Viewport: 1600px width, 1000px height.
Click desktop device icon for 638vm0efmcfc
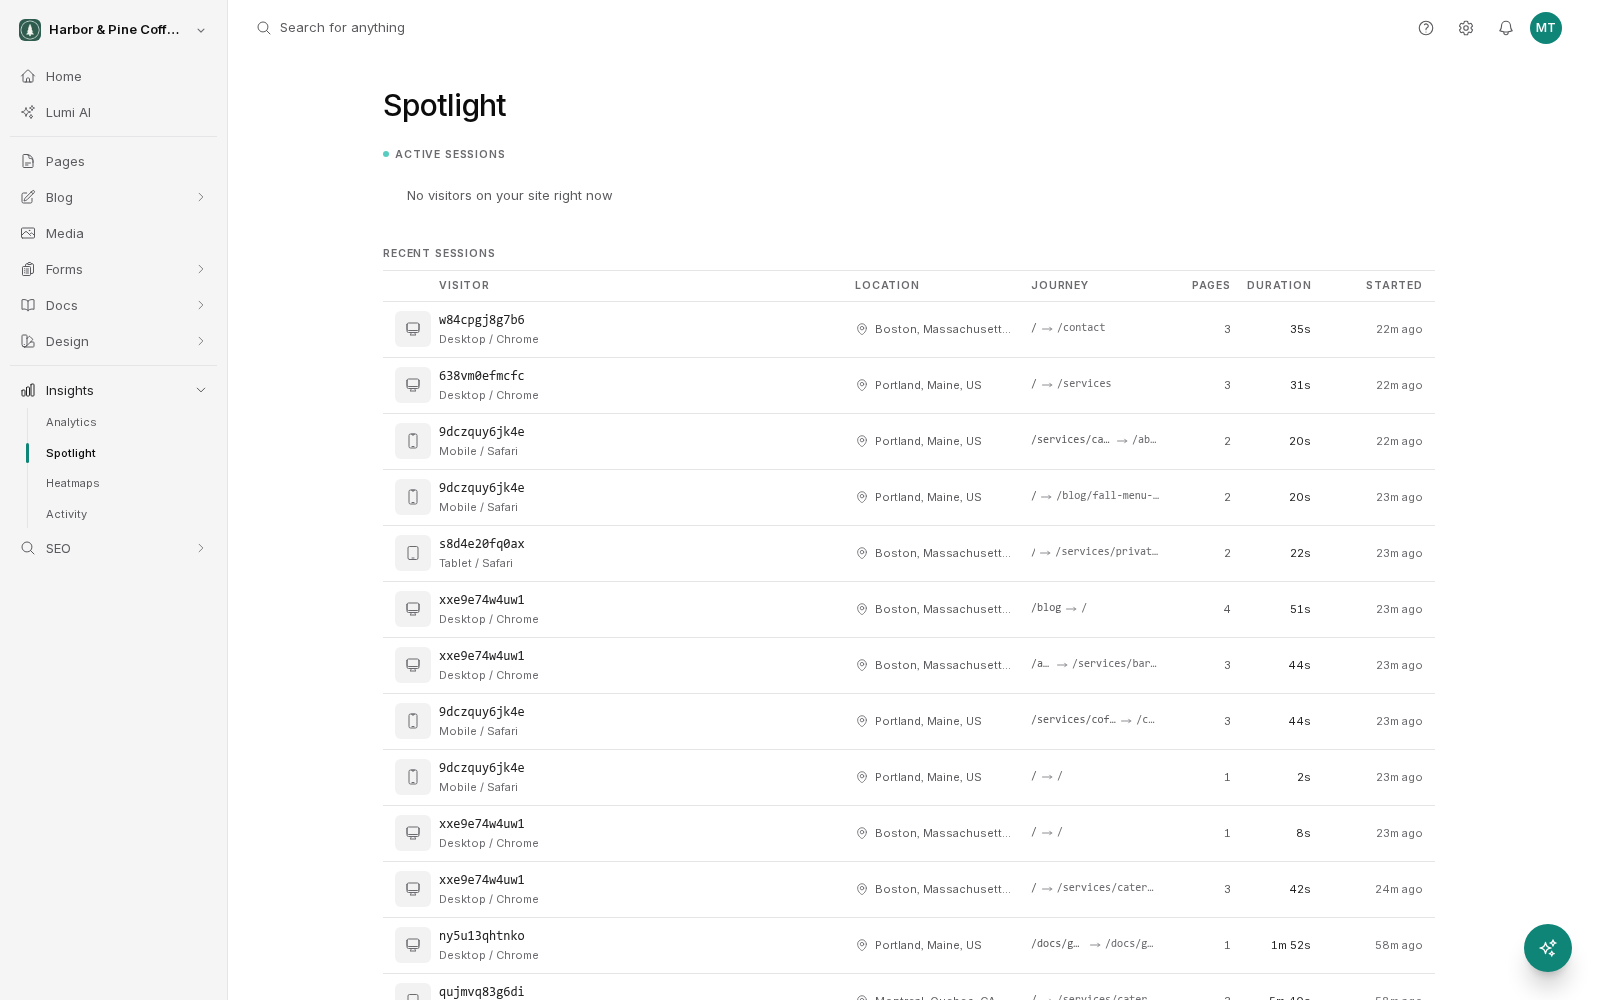(x=413, y=385)
